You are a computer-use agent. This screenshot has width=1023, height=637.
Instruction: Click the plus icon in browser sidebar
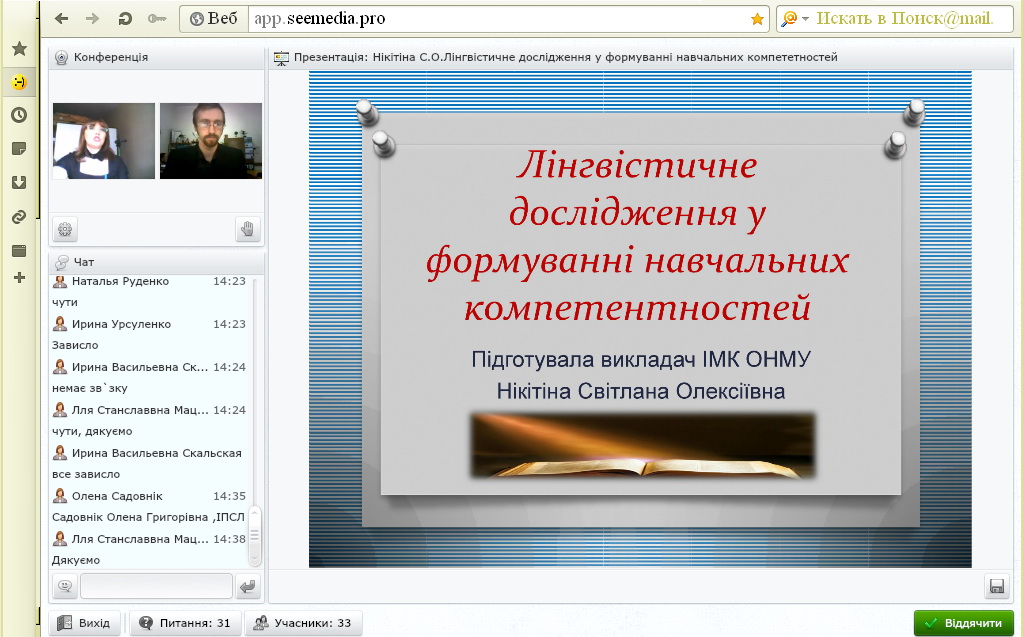point(19,277)
